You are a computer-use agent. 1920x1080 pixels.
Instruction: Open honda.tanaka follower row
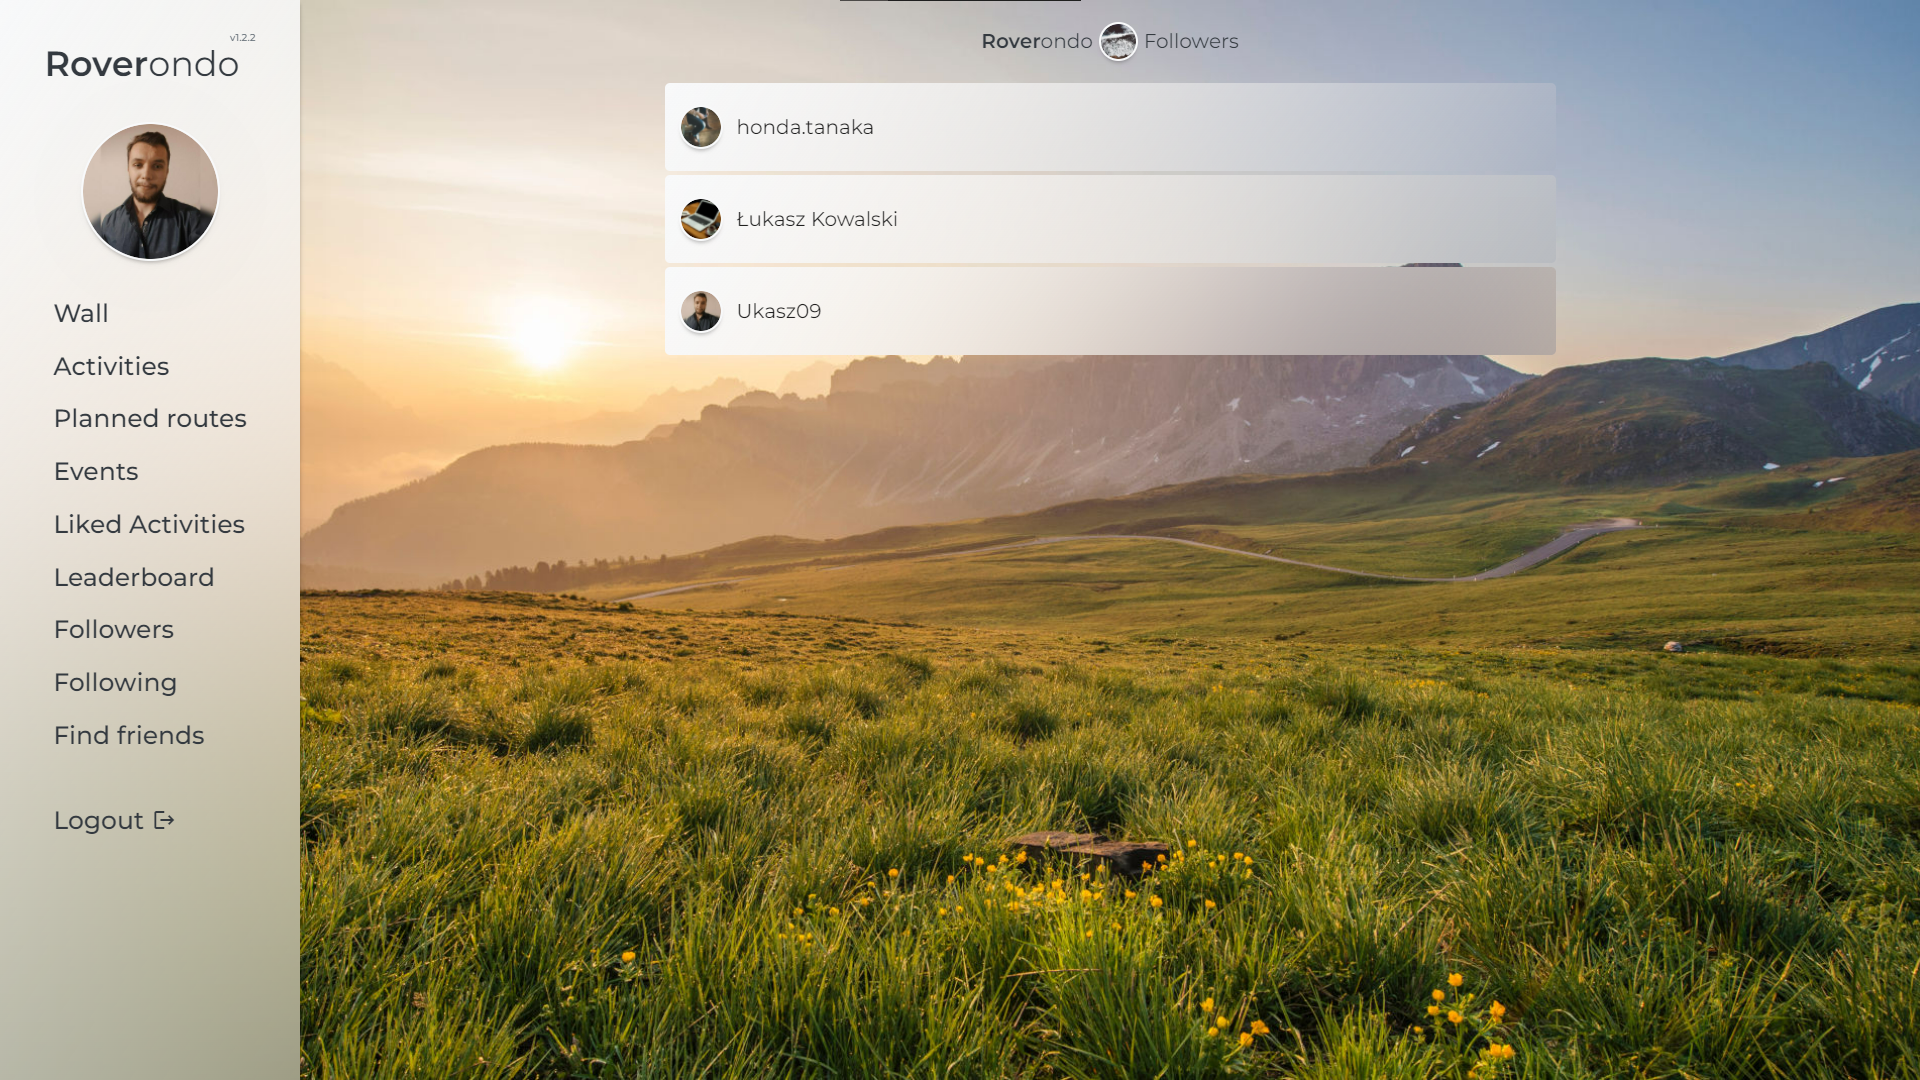1110,127
